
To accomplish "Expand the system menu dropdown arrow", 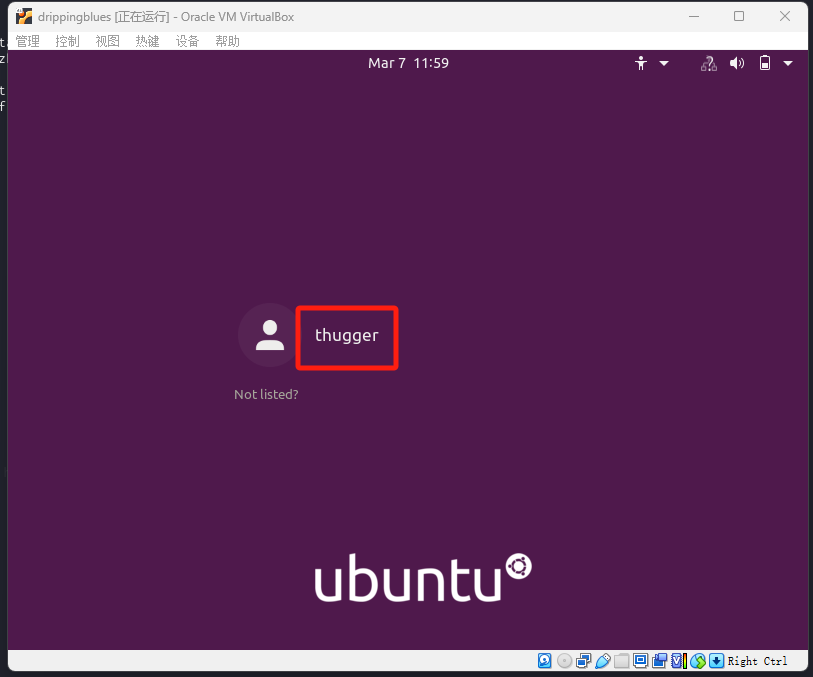I will 788,64.
